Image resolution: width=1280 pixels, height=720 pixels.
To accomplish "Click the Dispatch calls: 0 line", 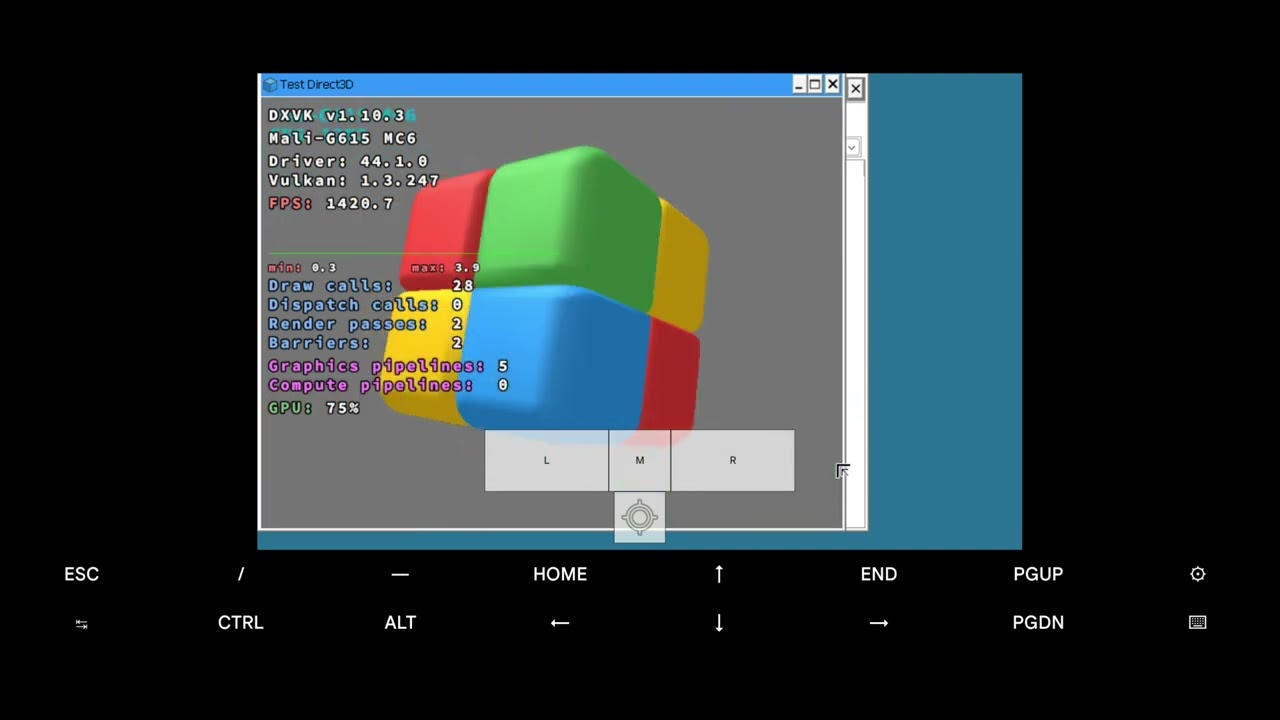I will [x=365, y=305].
